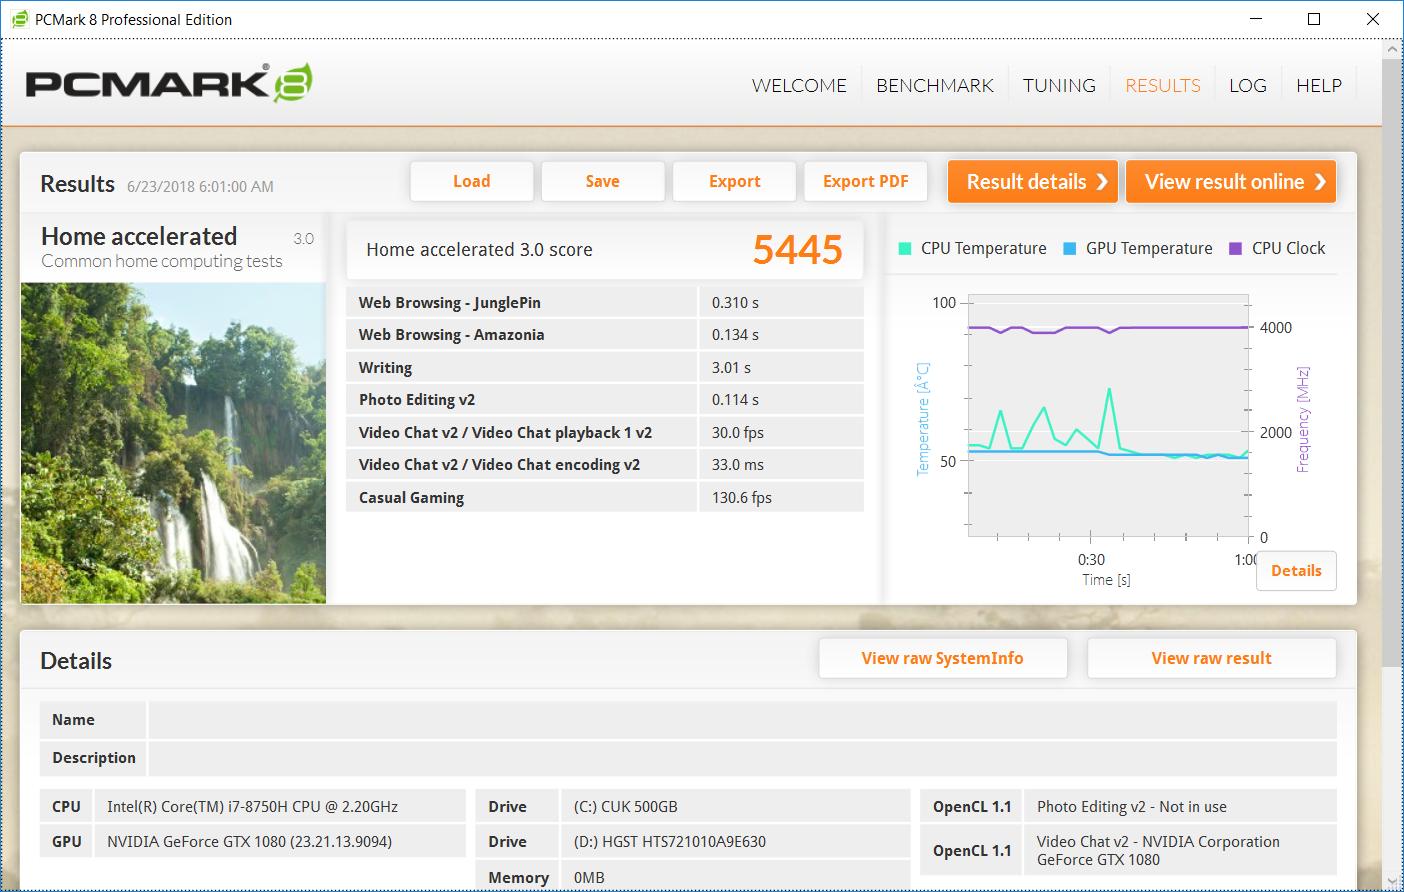Click the Save result button
The width and height of the screenshot is (1404, 892).
click(x=603, y=181)
